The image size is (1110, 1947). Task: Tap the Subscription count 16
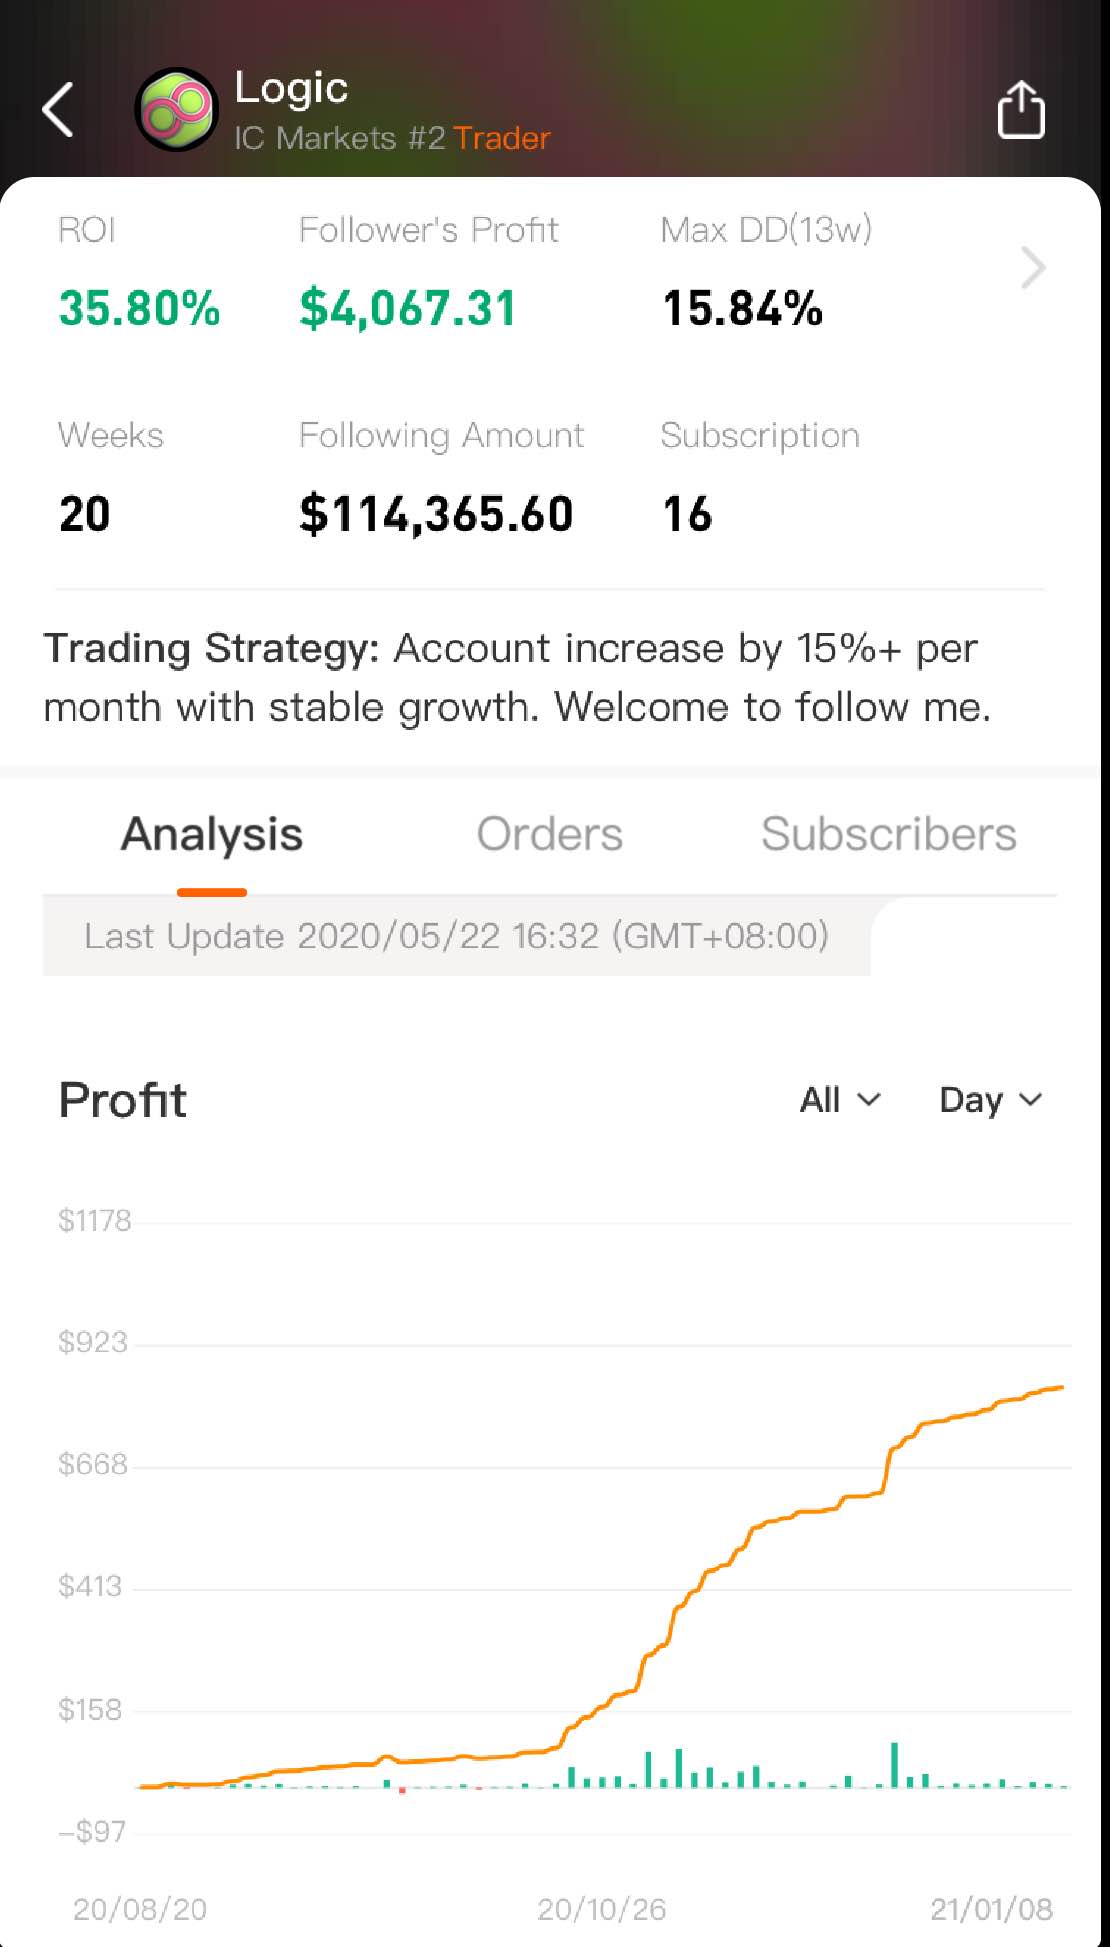pos(687,514)
